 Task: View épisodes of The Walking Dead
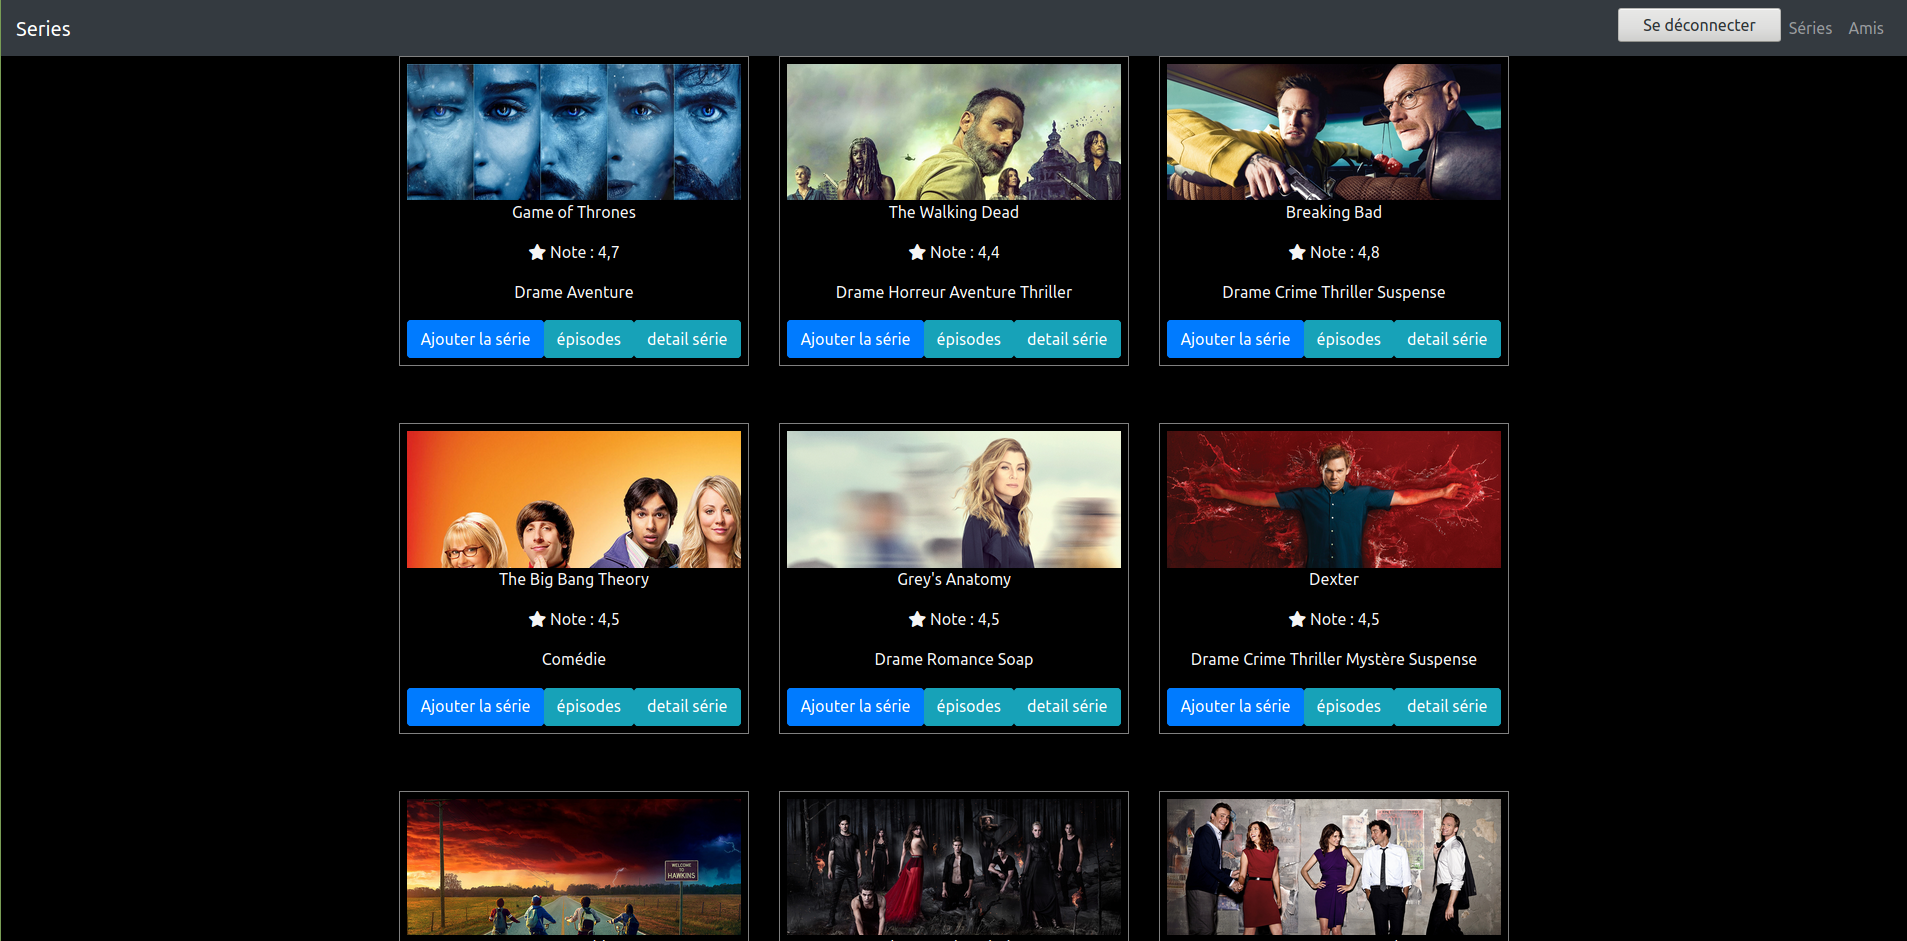pyautogui.click(x=968, y=339)
